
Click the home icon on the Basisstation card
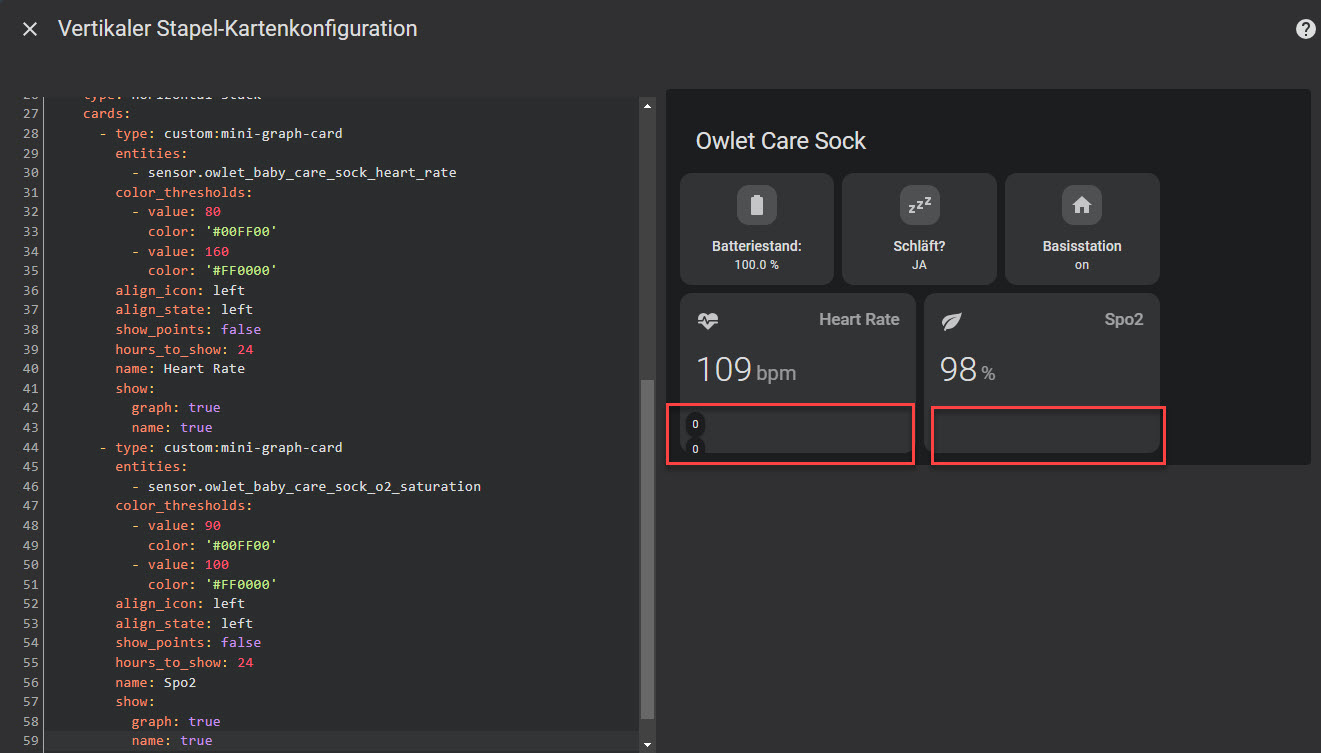[1081, 205]
